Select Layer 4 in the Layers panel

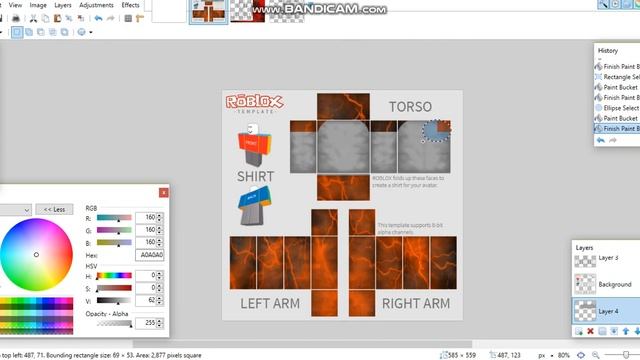(606, 311)
